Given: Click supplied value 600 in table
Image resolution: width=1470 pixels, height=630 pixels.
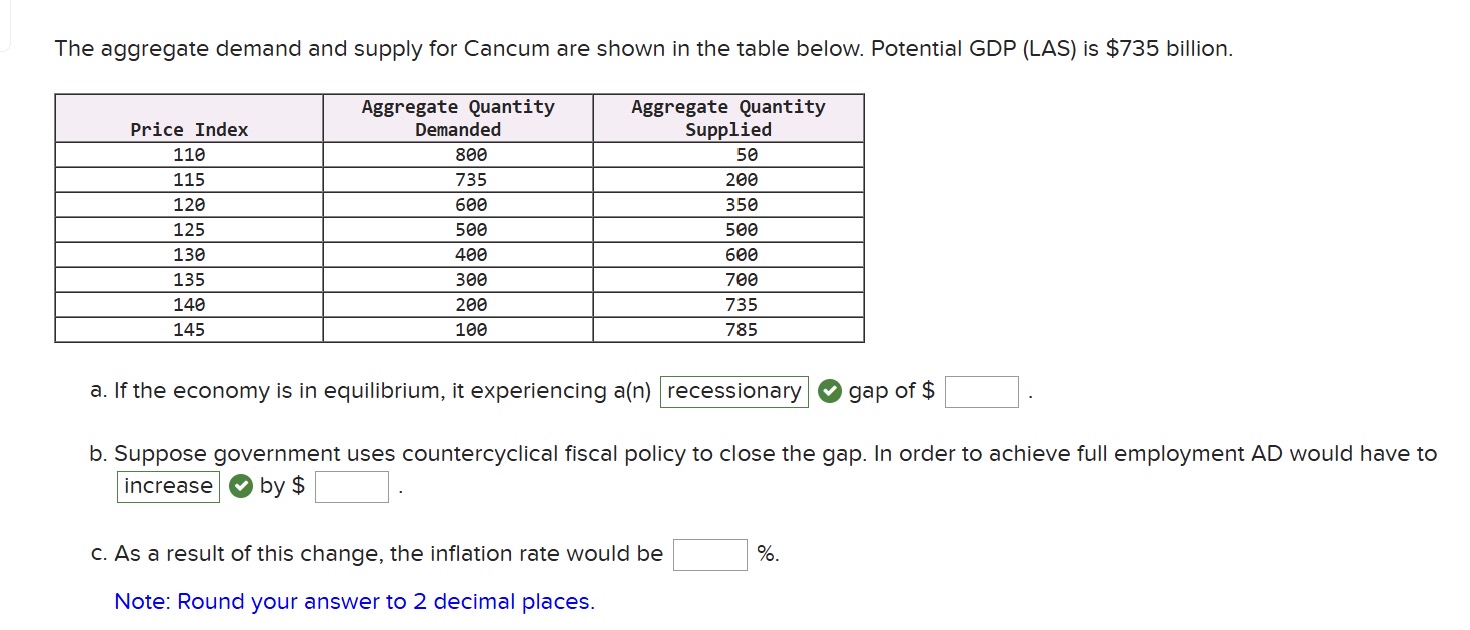Looking at the screenshot, I should [741, 255].
